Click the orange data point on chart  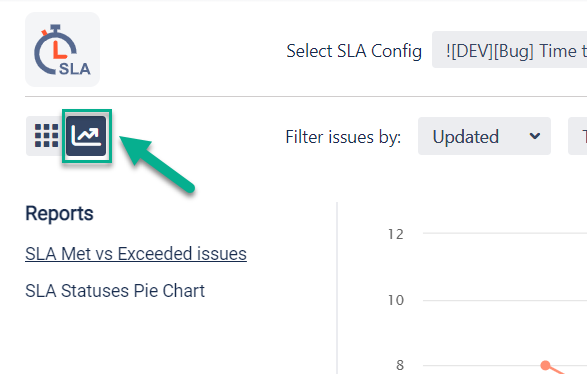[546, 365]
